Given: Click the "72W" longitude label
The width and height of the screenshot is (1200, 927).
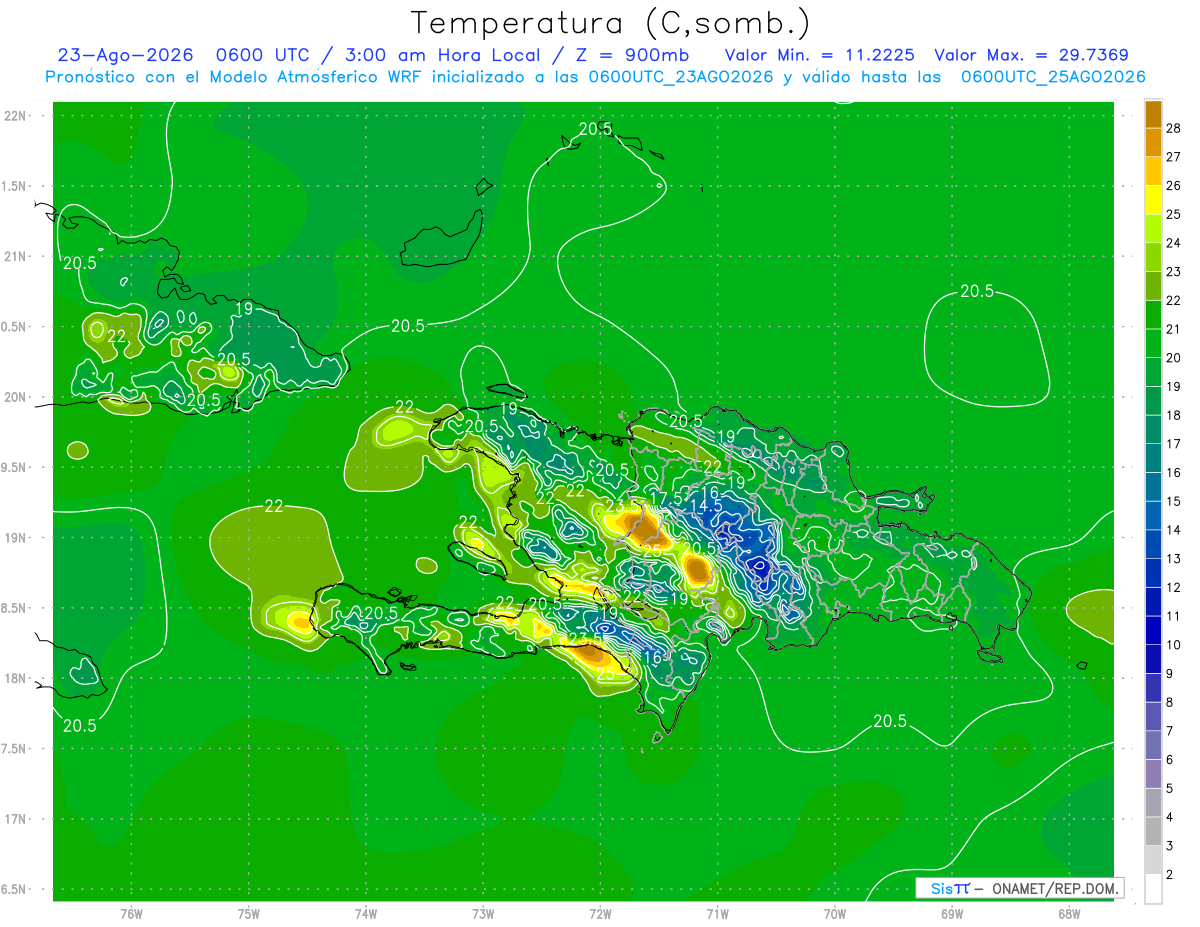Looking at the screenshot, I should tap(600, 914).
